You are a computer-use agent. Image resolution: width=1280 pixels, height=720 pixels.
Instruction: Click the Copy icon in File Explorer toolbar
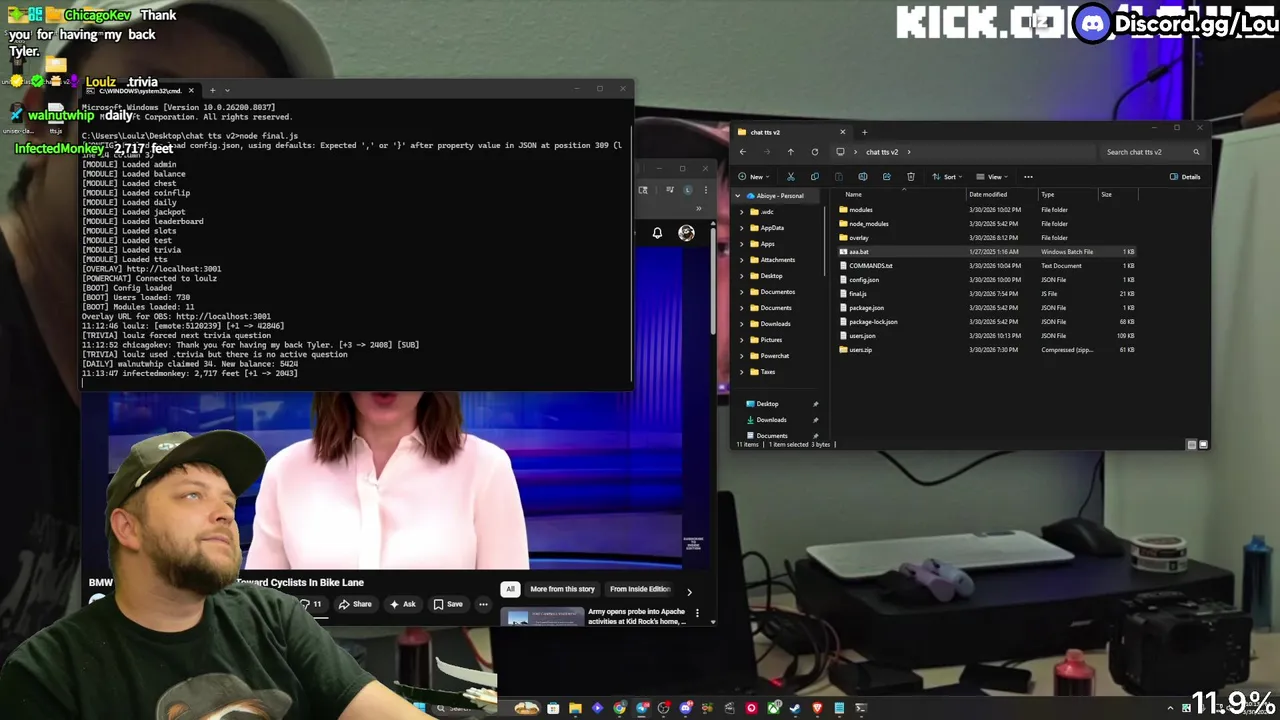coord(814,177)
